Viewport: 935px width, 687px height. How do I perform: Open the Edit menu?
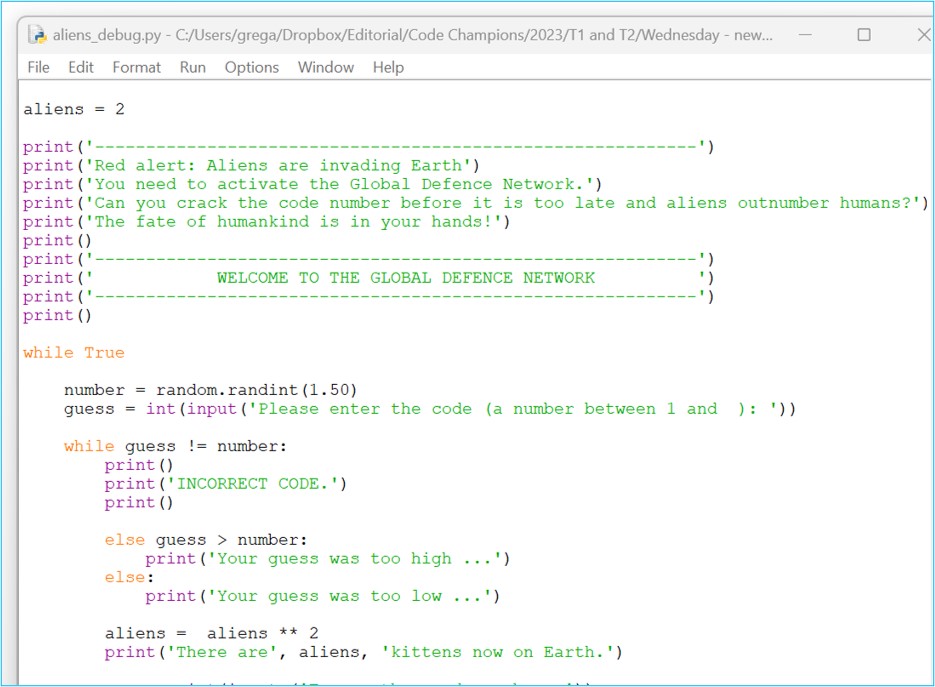click(81, 67)
